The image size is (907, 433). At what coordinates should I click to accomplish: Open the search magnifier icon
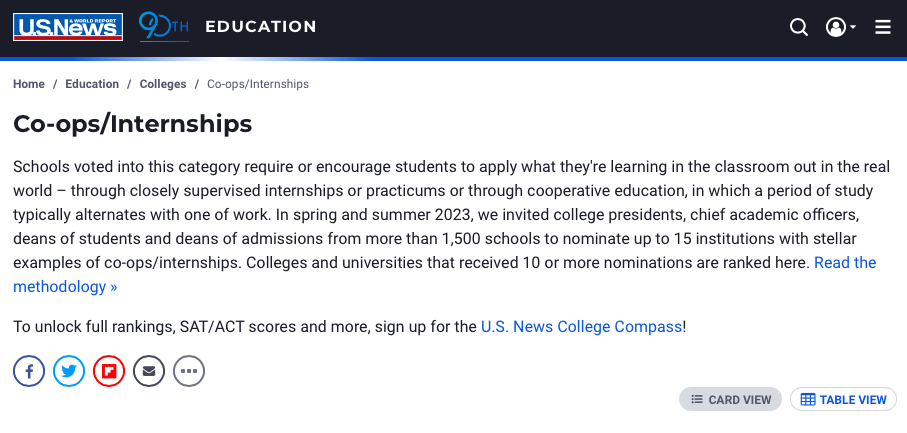pyautogui.click(x=799, y=27)
